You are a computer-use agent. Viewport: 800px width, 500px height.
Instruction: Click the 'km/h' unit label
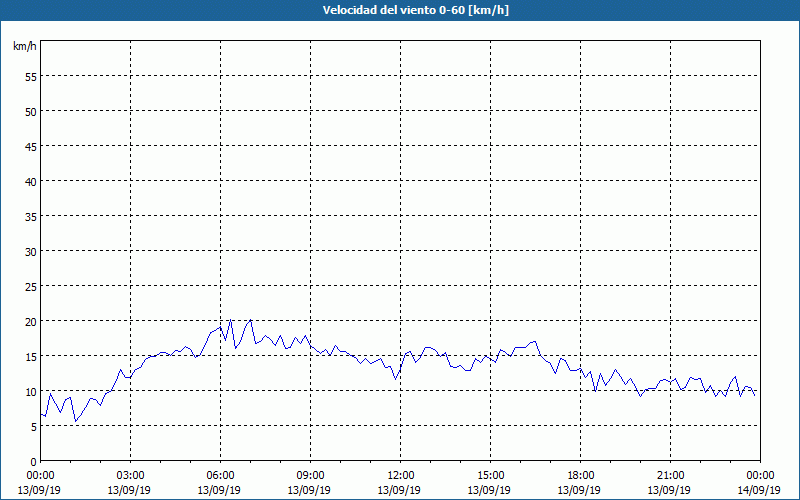point(24,46)
